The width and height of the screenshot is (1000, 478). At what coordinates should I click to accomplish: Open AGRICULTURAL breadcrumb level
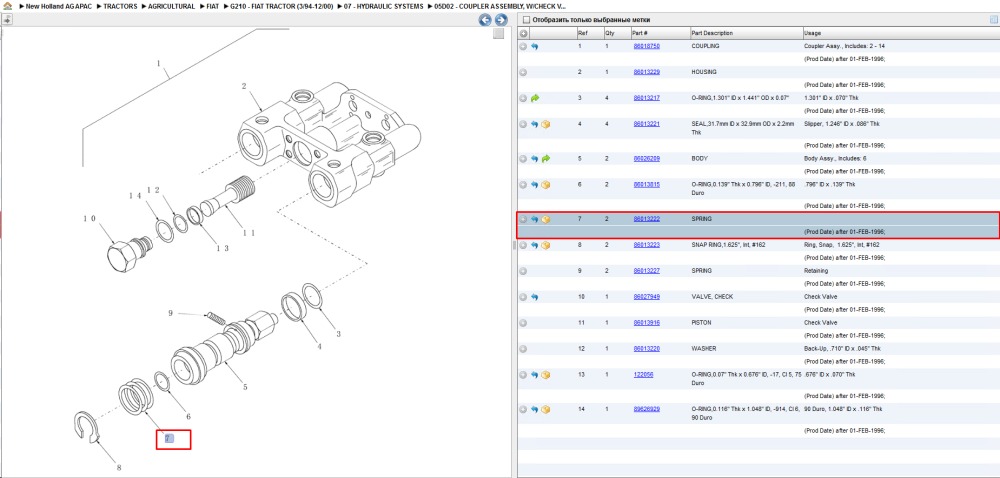pyautogui.click(x=172, y=6)
